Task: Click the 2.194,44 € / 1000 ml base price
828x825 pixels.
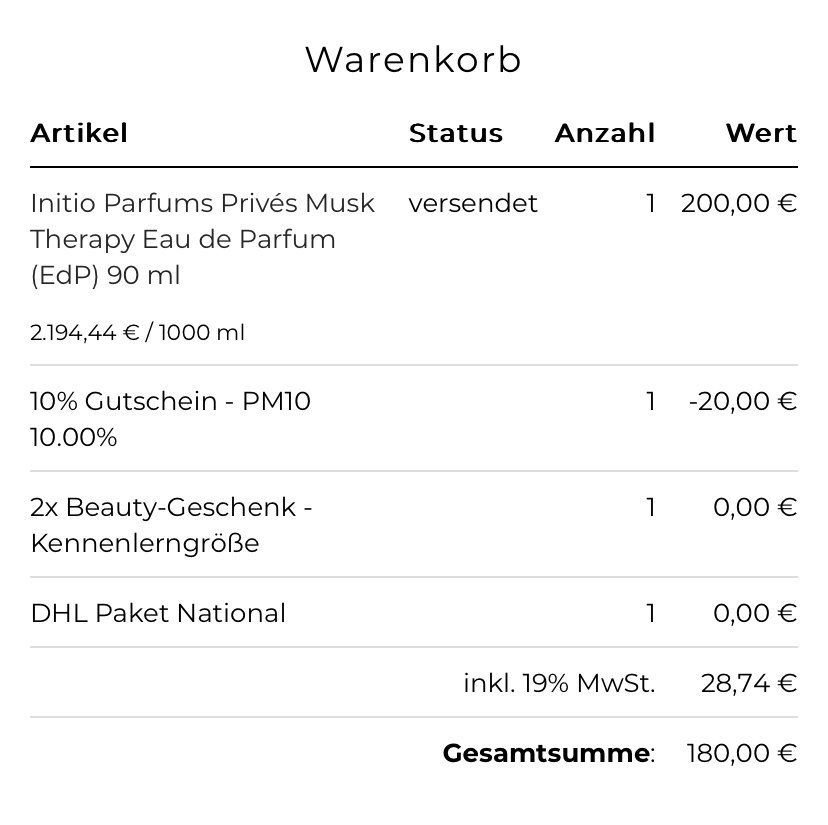Action: [x=137, y=332]
